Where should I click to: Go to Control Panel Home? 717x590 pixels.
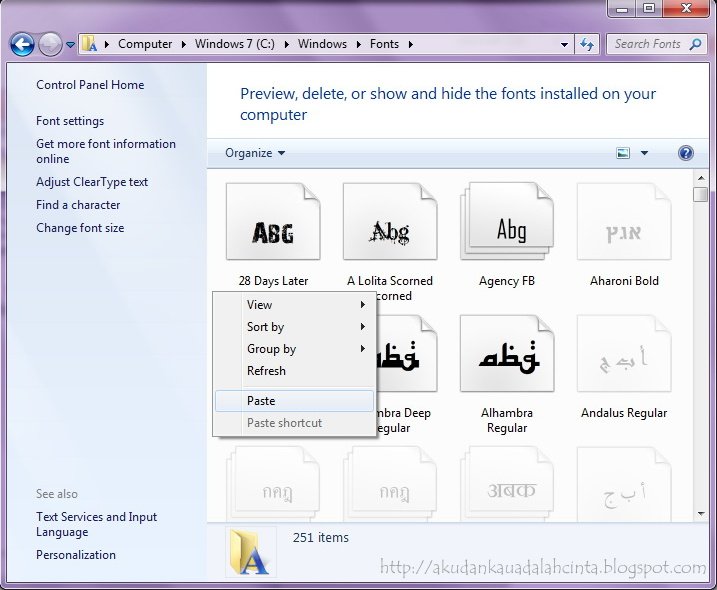pos(90,85)
